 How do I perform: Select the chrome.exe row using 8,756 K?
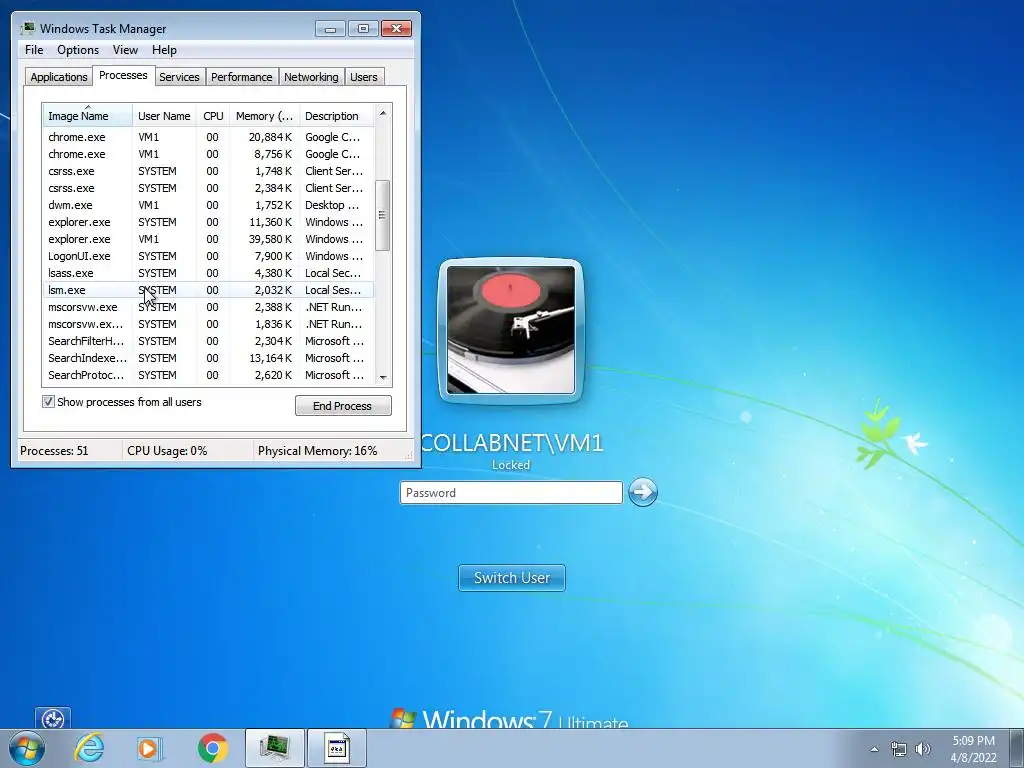point(208,154)
